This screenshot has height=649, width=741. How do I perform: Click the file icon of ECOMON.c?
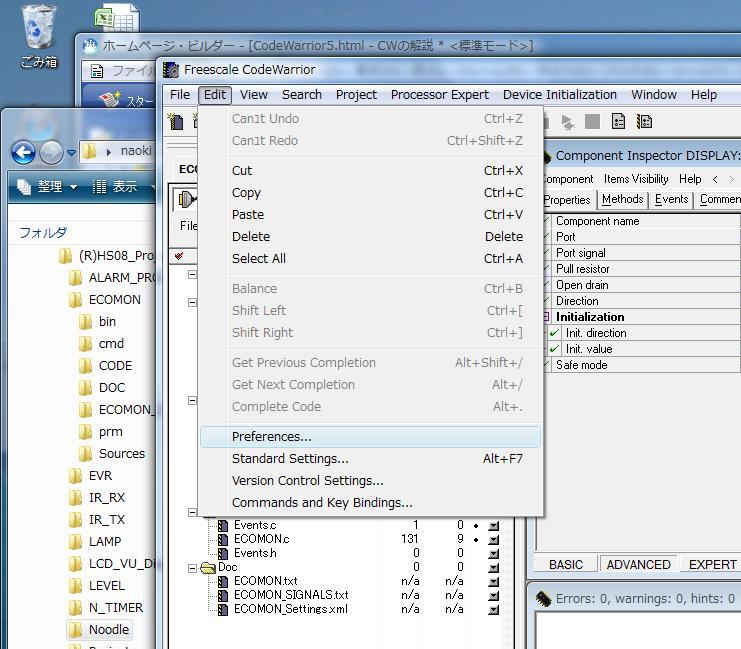tap(223, 539)
